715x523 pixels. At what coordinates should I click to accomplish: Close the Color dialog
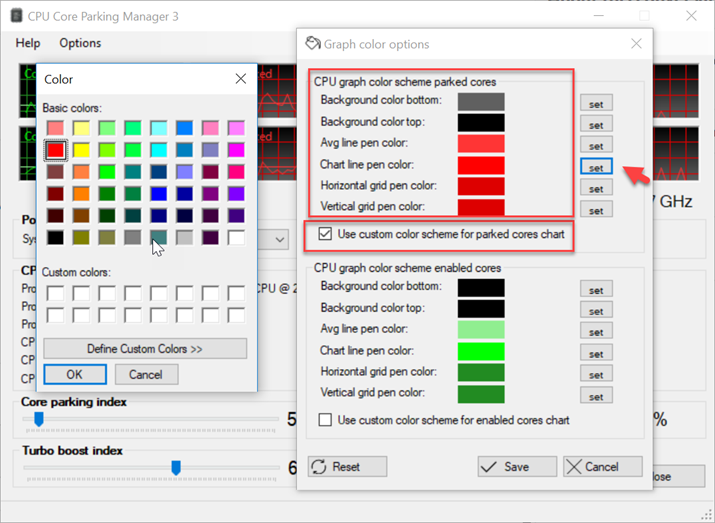(241, 79)
